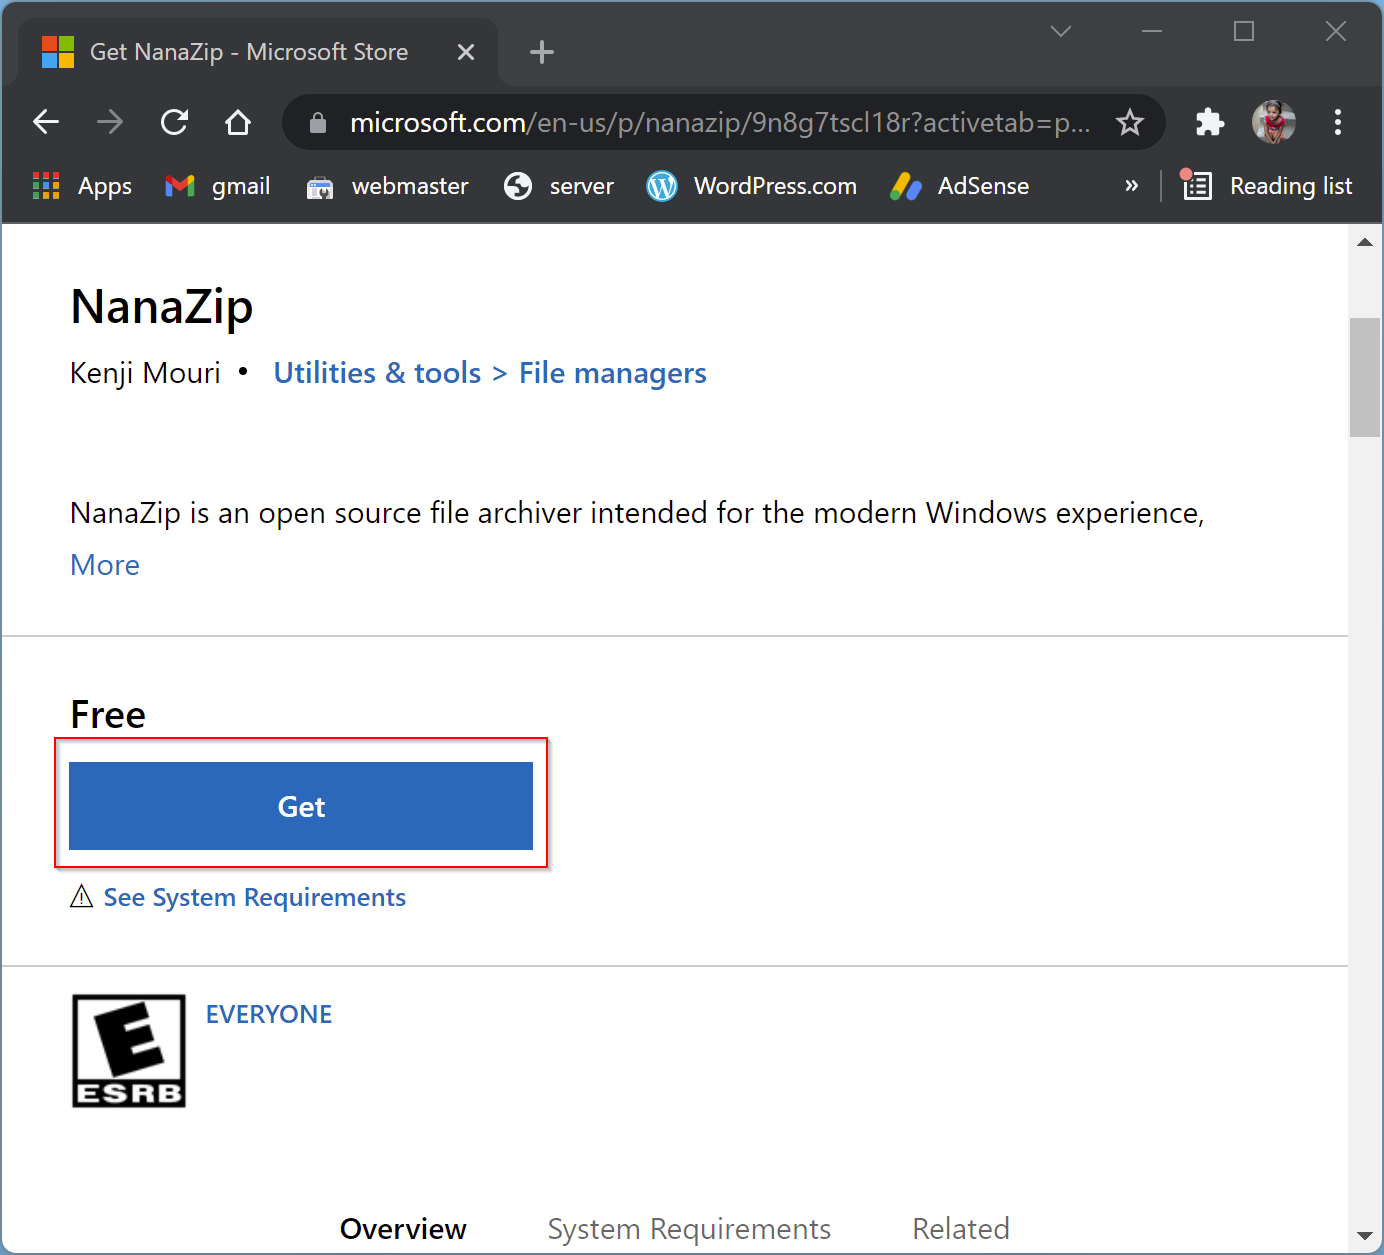Image resolution: width=1384 pixels, height=1255 pixels.
Task: Open the WordPress.com bookmark
Action: tap(752, 186)
